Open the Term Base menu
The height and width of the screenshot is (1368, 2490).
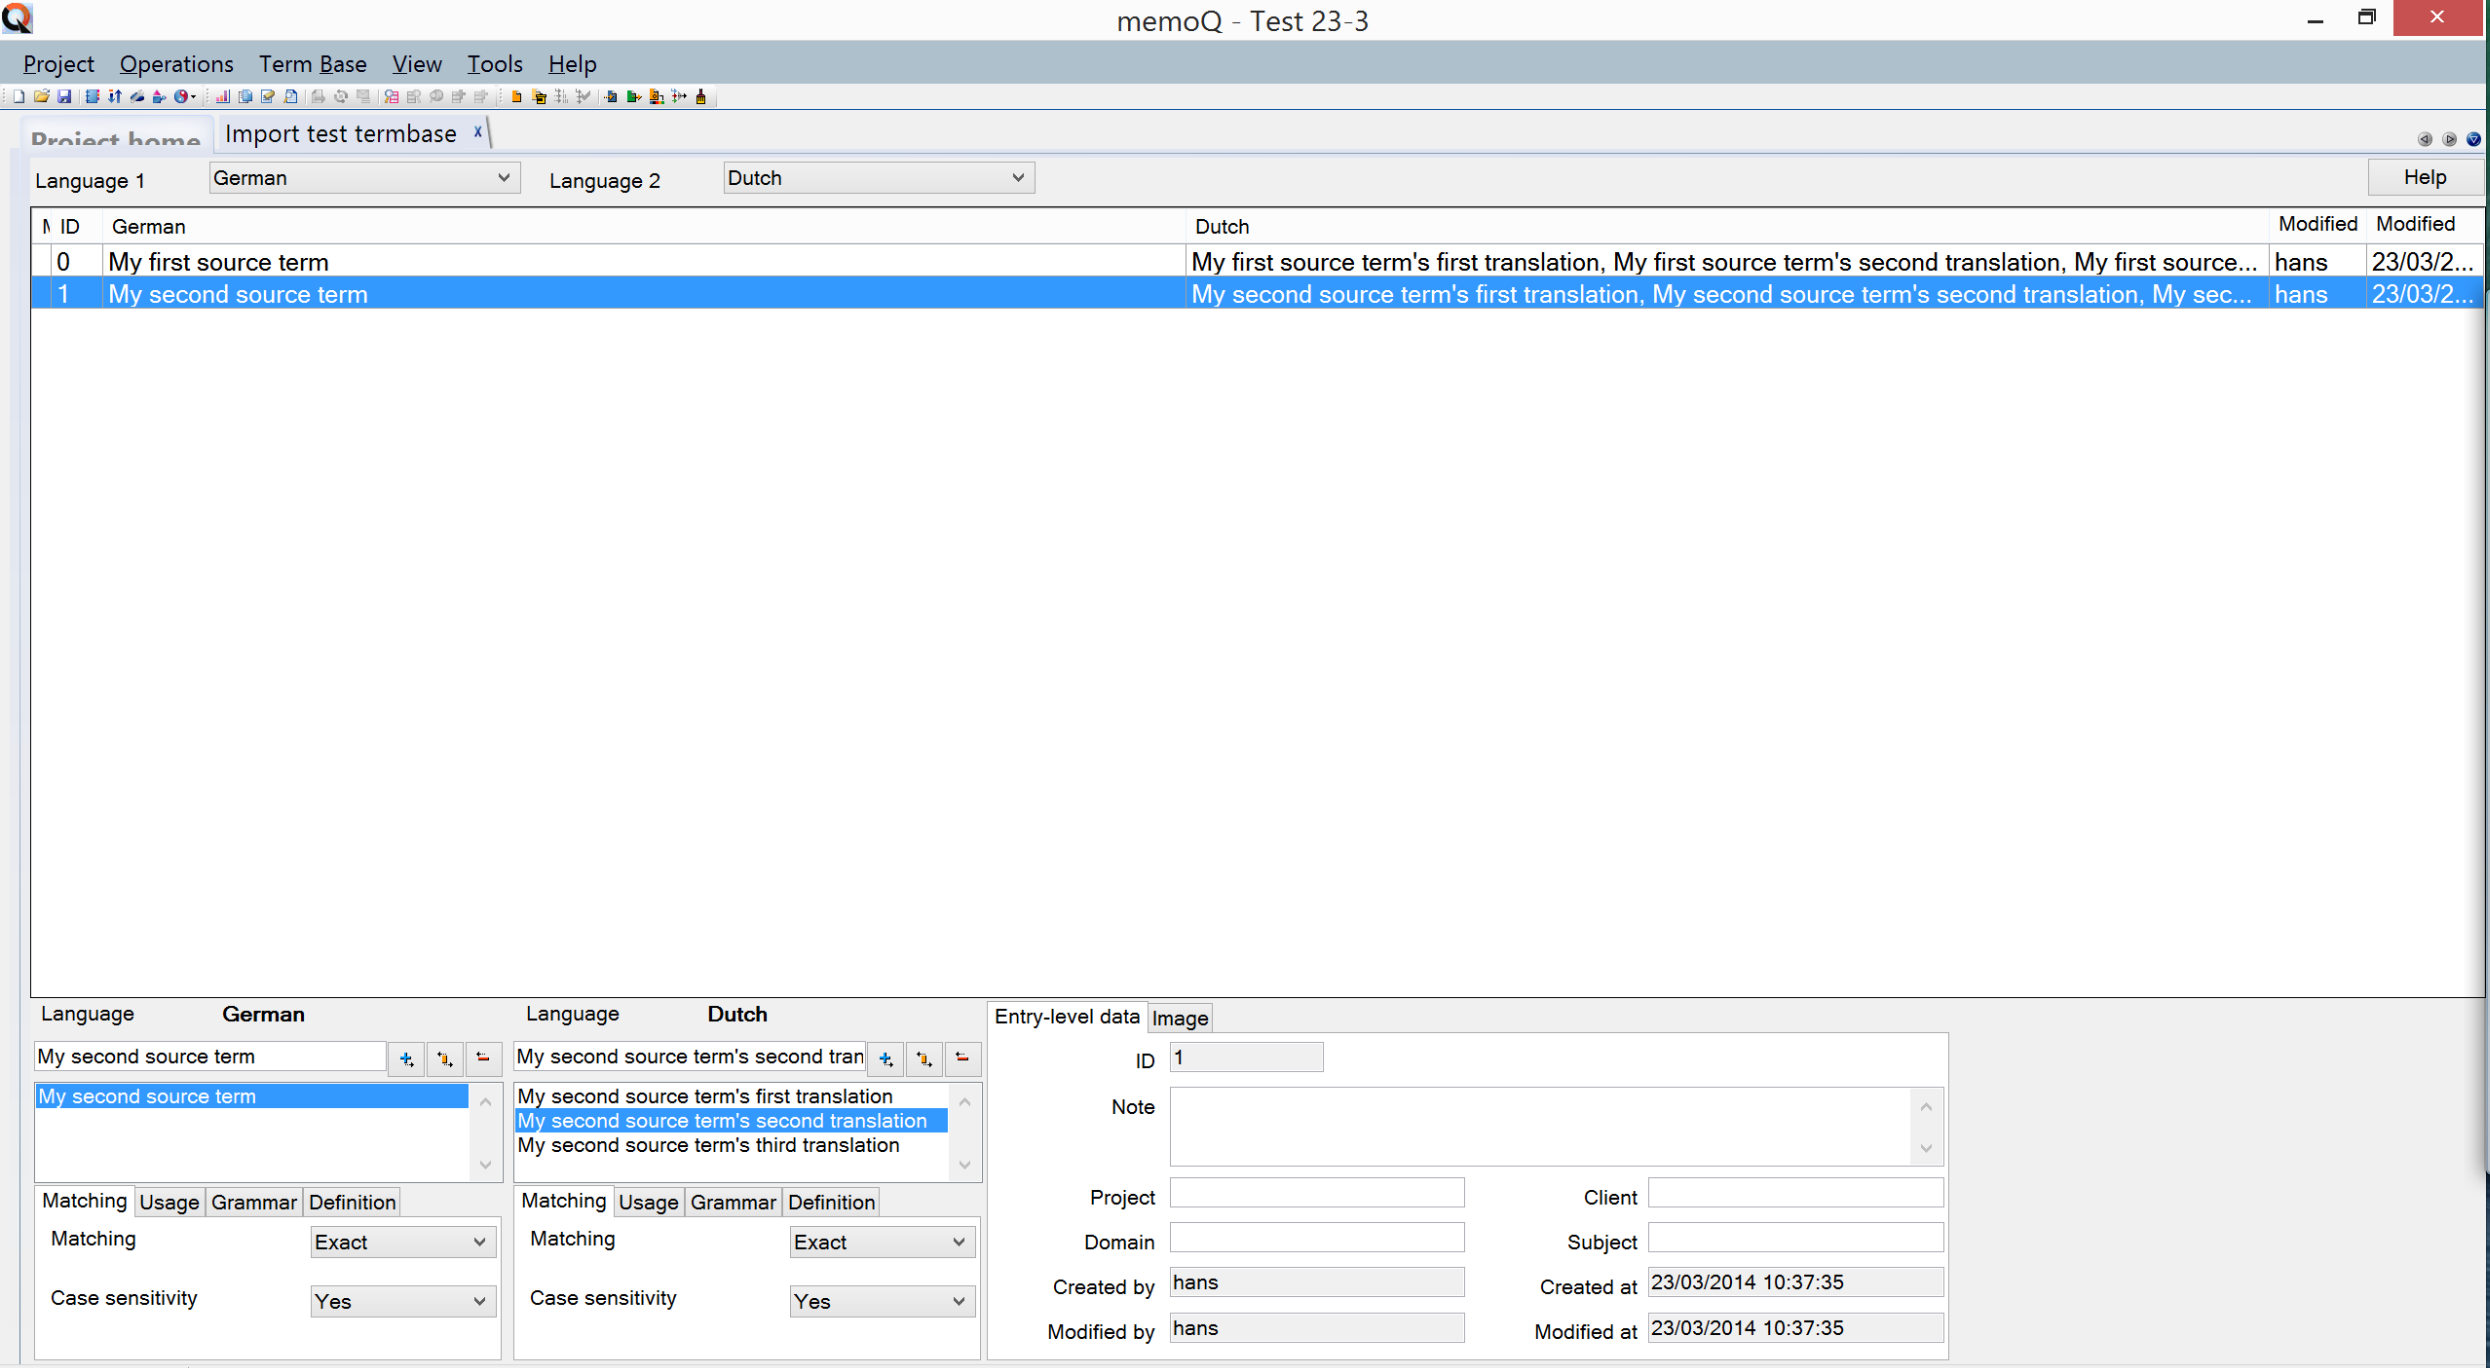tap(312, 64)
